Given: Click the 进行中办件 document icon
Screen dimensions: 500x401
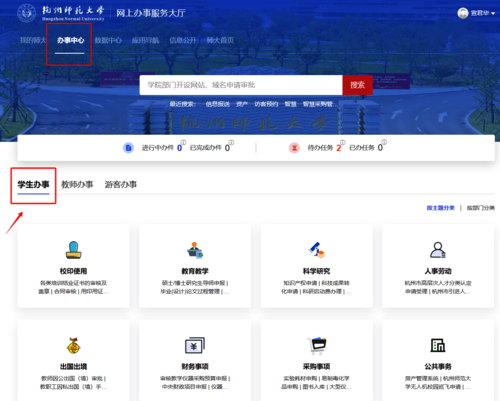Looking at the screenshot, I should click(x=128, y=148).
